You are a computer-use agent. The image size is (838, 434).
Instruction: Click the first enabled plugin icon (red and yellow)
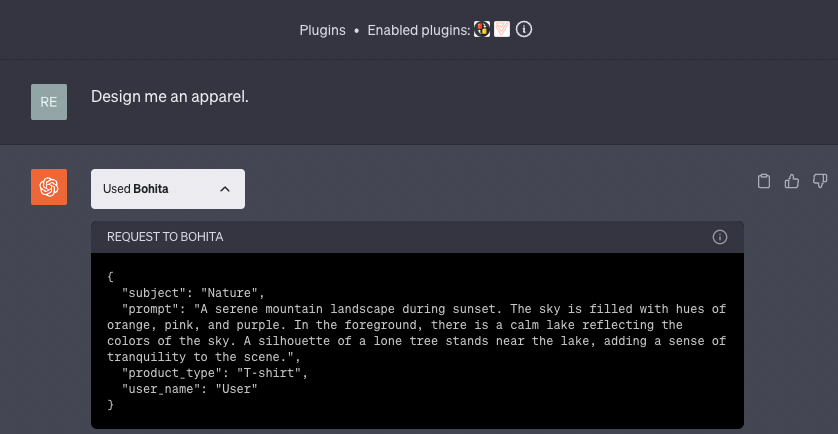[481, 30]
